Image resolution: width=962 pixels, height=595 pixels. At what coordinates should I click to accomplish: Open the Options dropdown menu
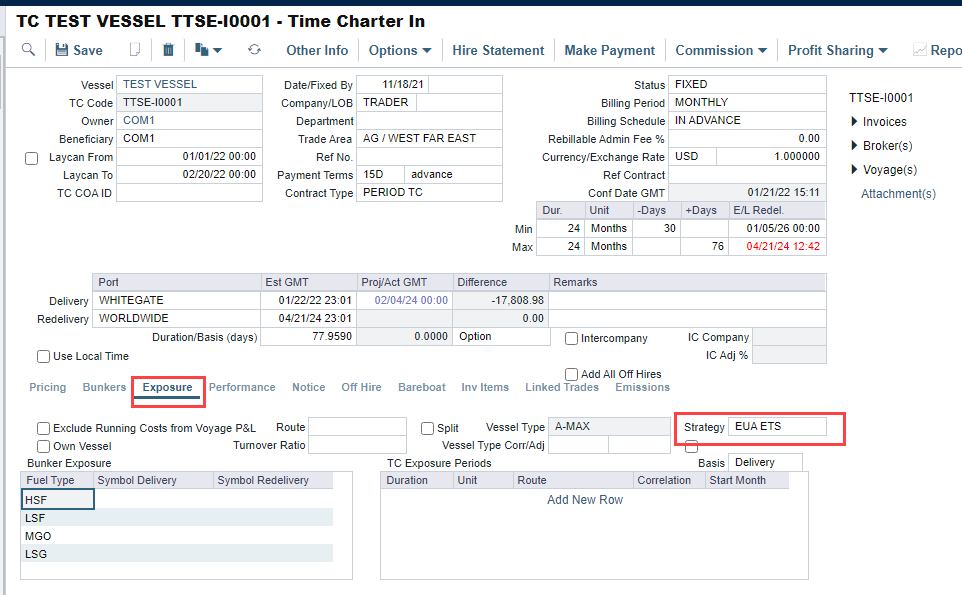click(x=399, y=50)
